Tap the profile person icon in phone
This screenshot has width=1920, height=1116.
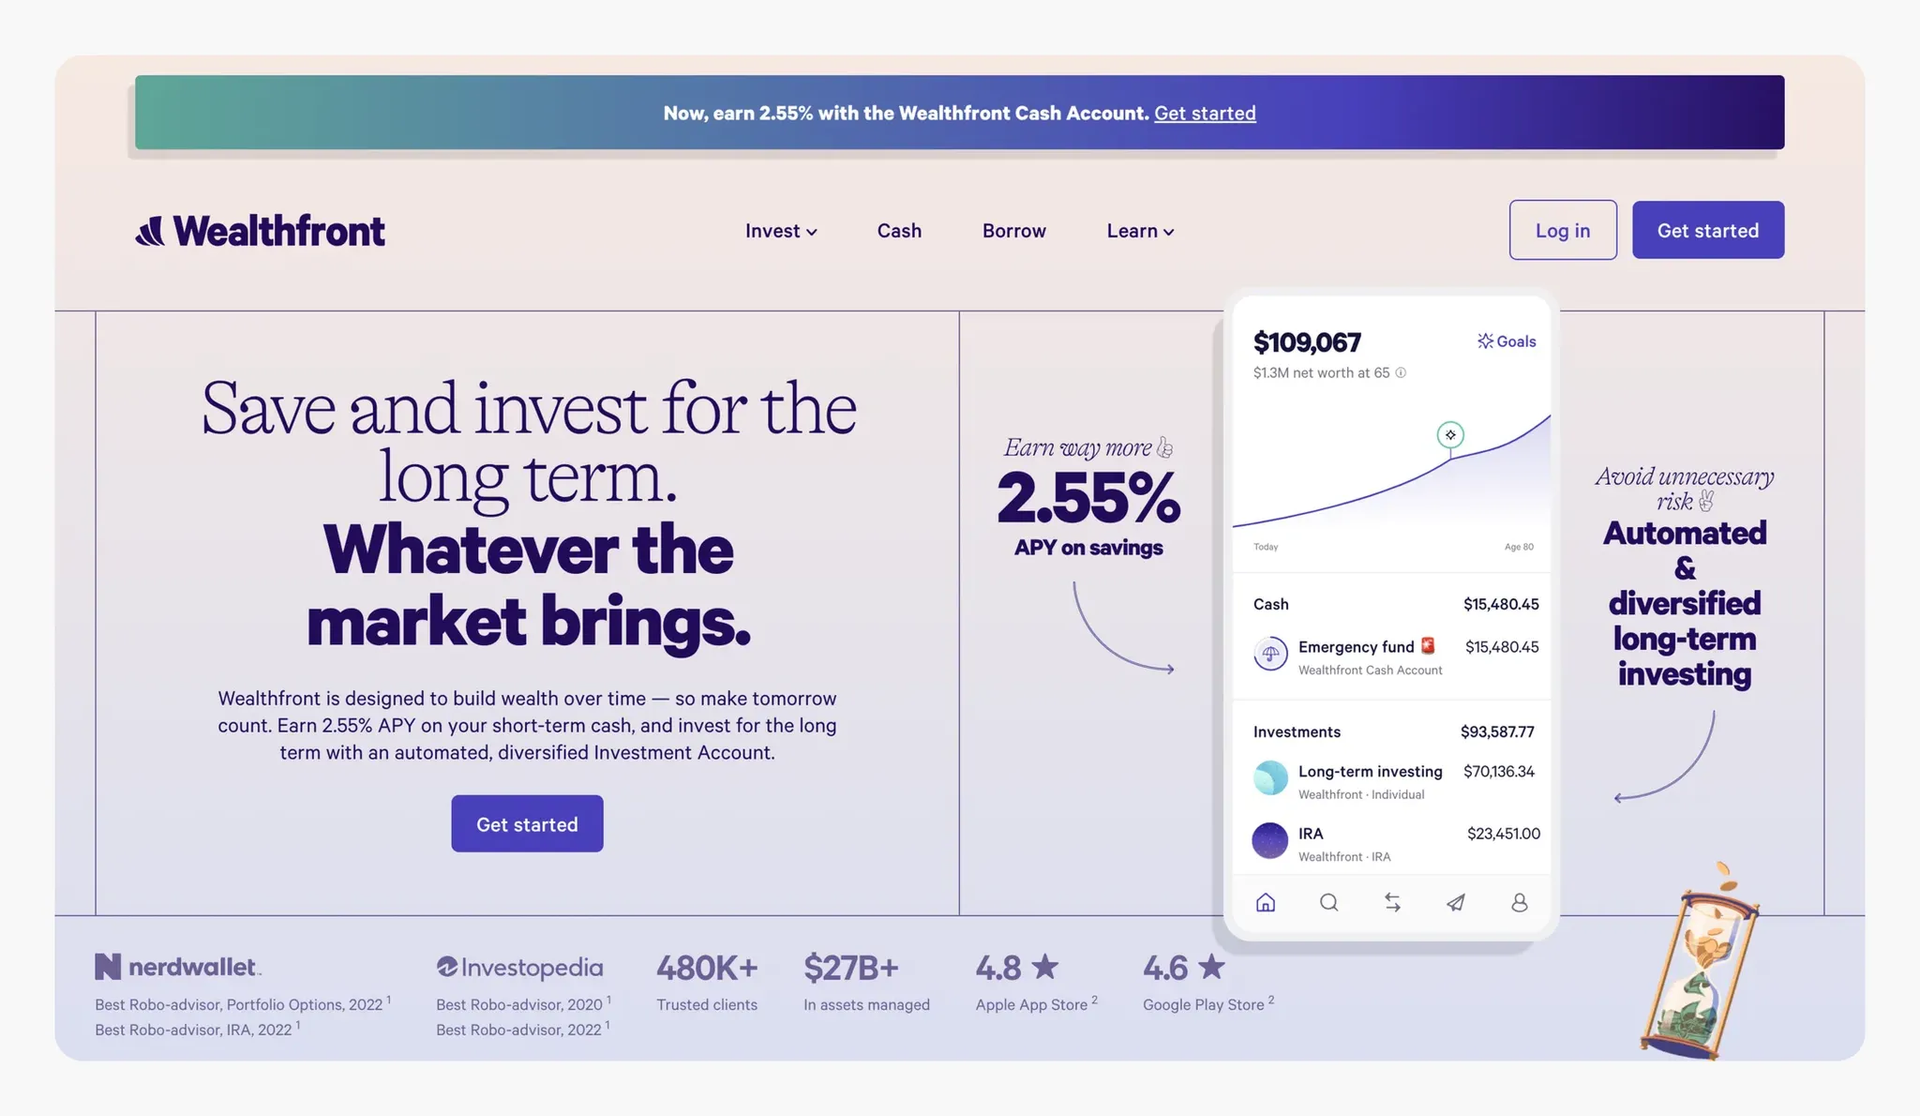[1519, 902]
